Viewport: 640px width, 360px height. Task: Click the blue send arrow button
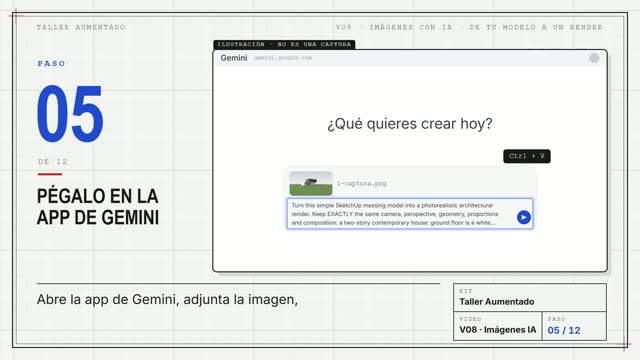pyautogui.click(x=524, y=217)
